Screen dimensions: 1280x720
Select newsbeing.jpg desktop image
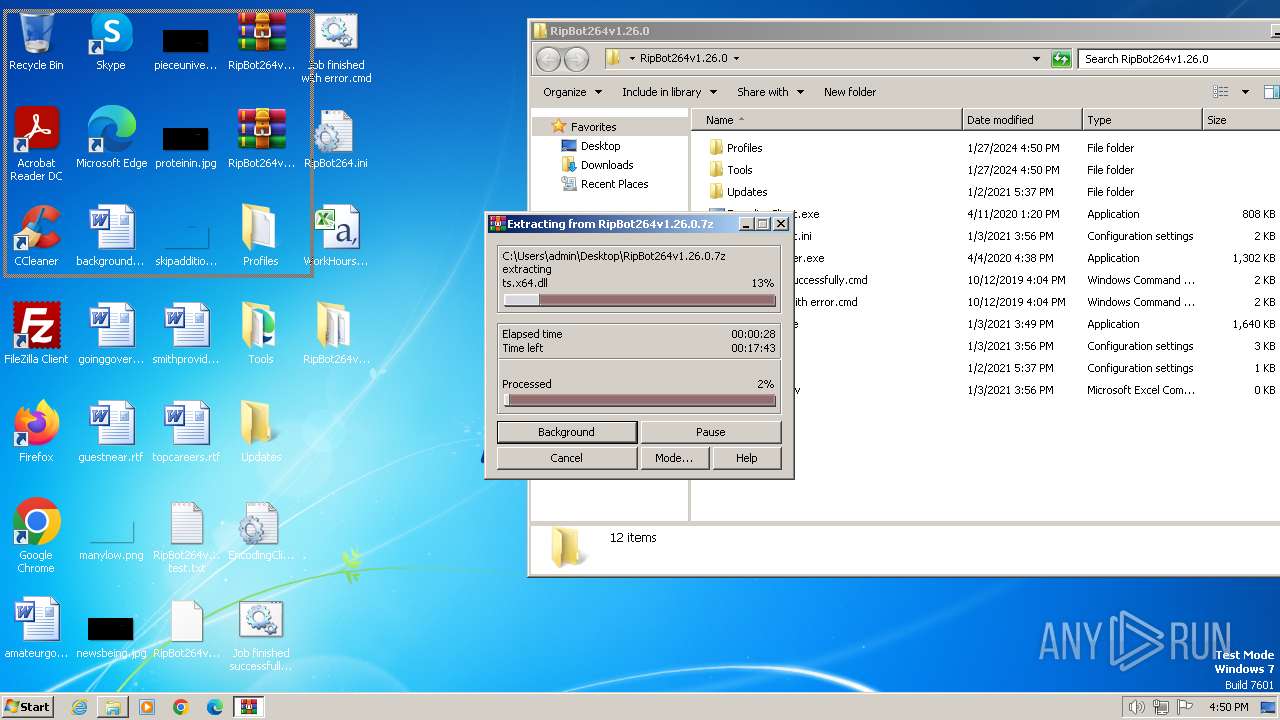(x=111, y=635)
